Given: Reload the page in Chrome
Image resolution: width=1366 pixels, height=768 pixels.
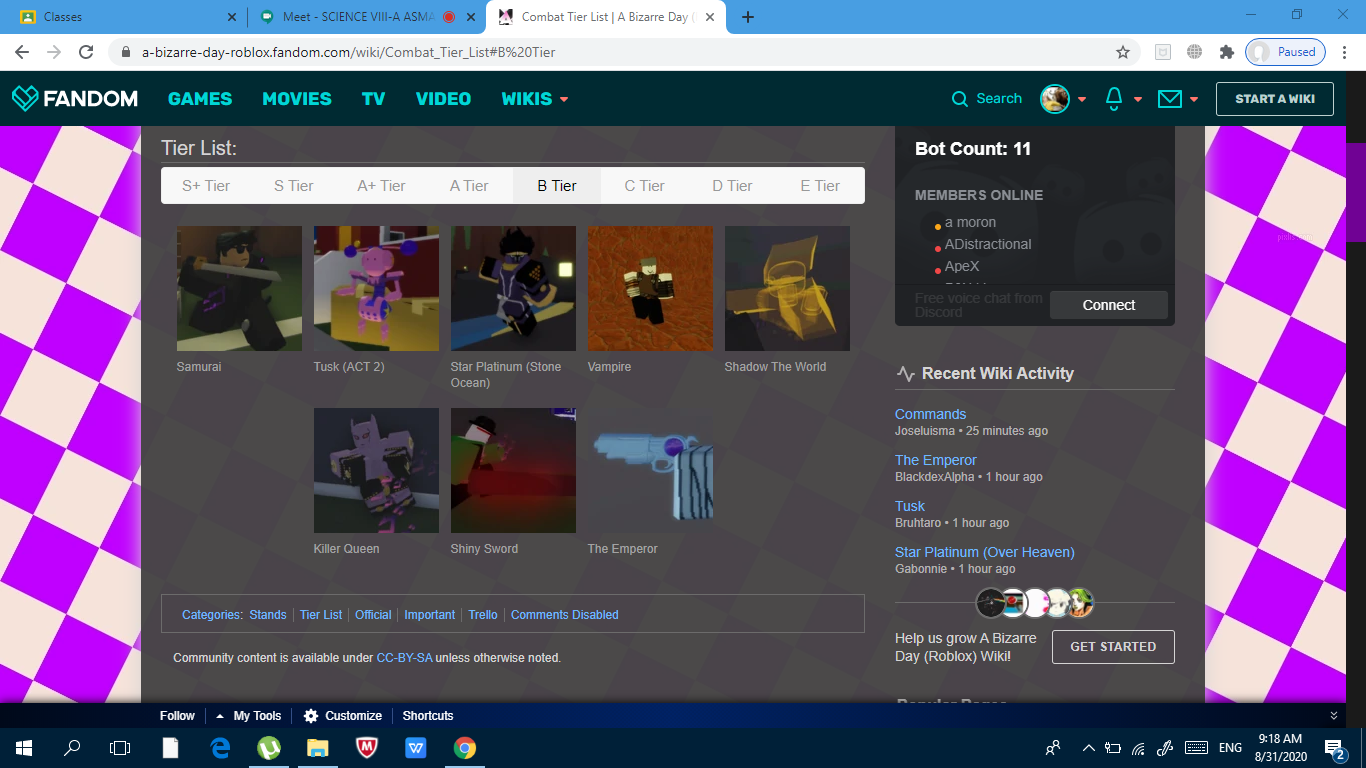Looking at the screenshot, I should 86,52.
